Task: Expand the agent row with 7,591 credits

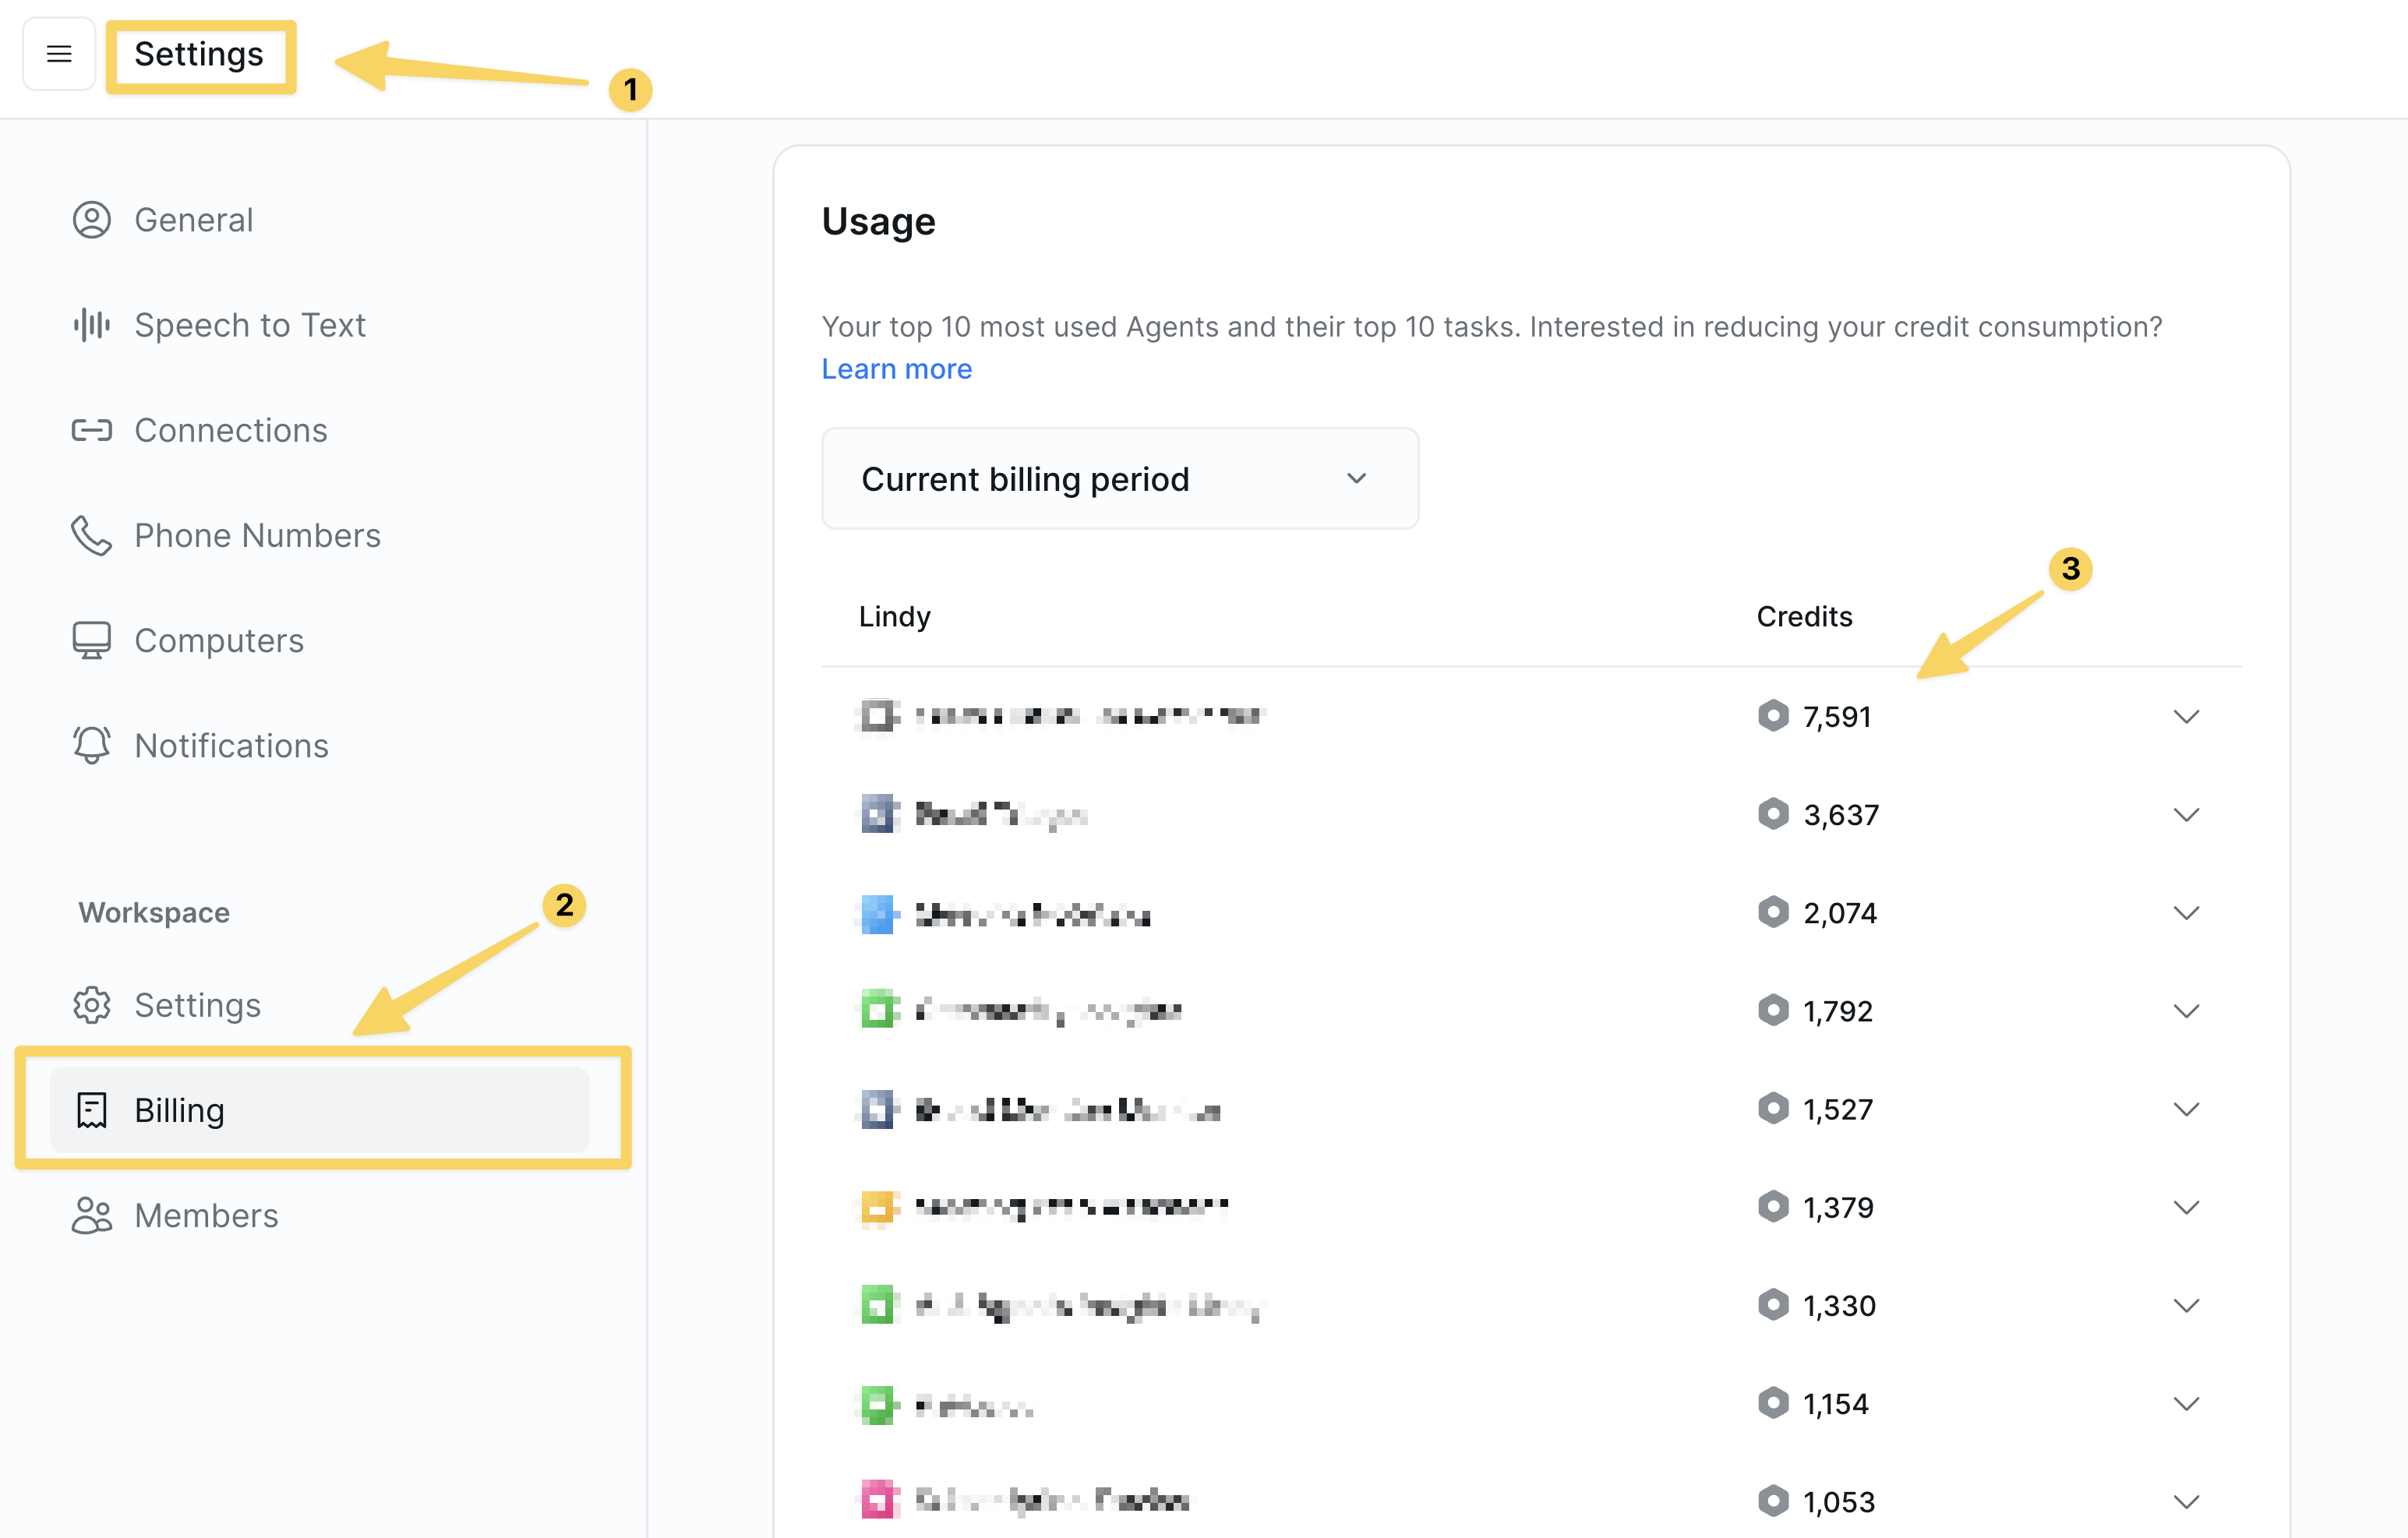Action: tap(2186, 716)
